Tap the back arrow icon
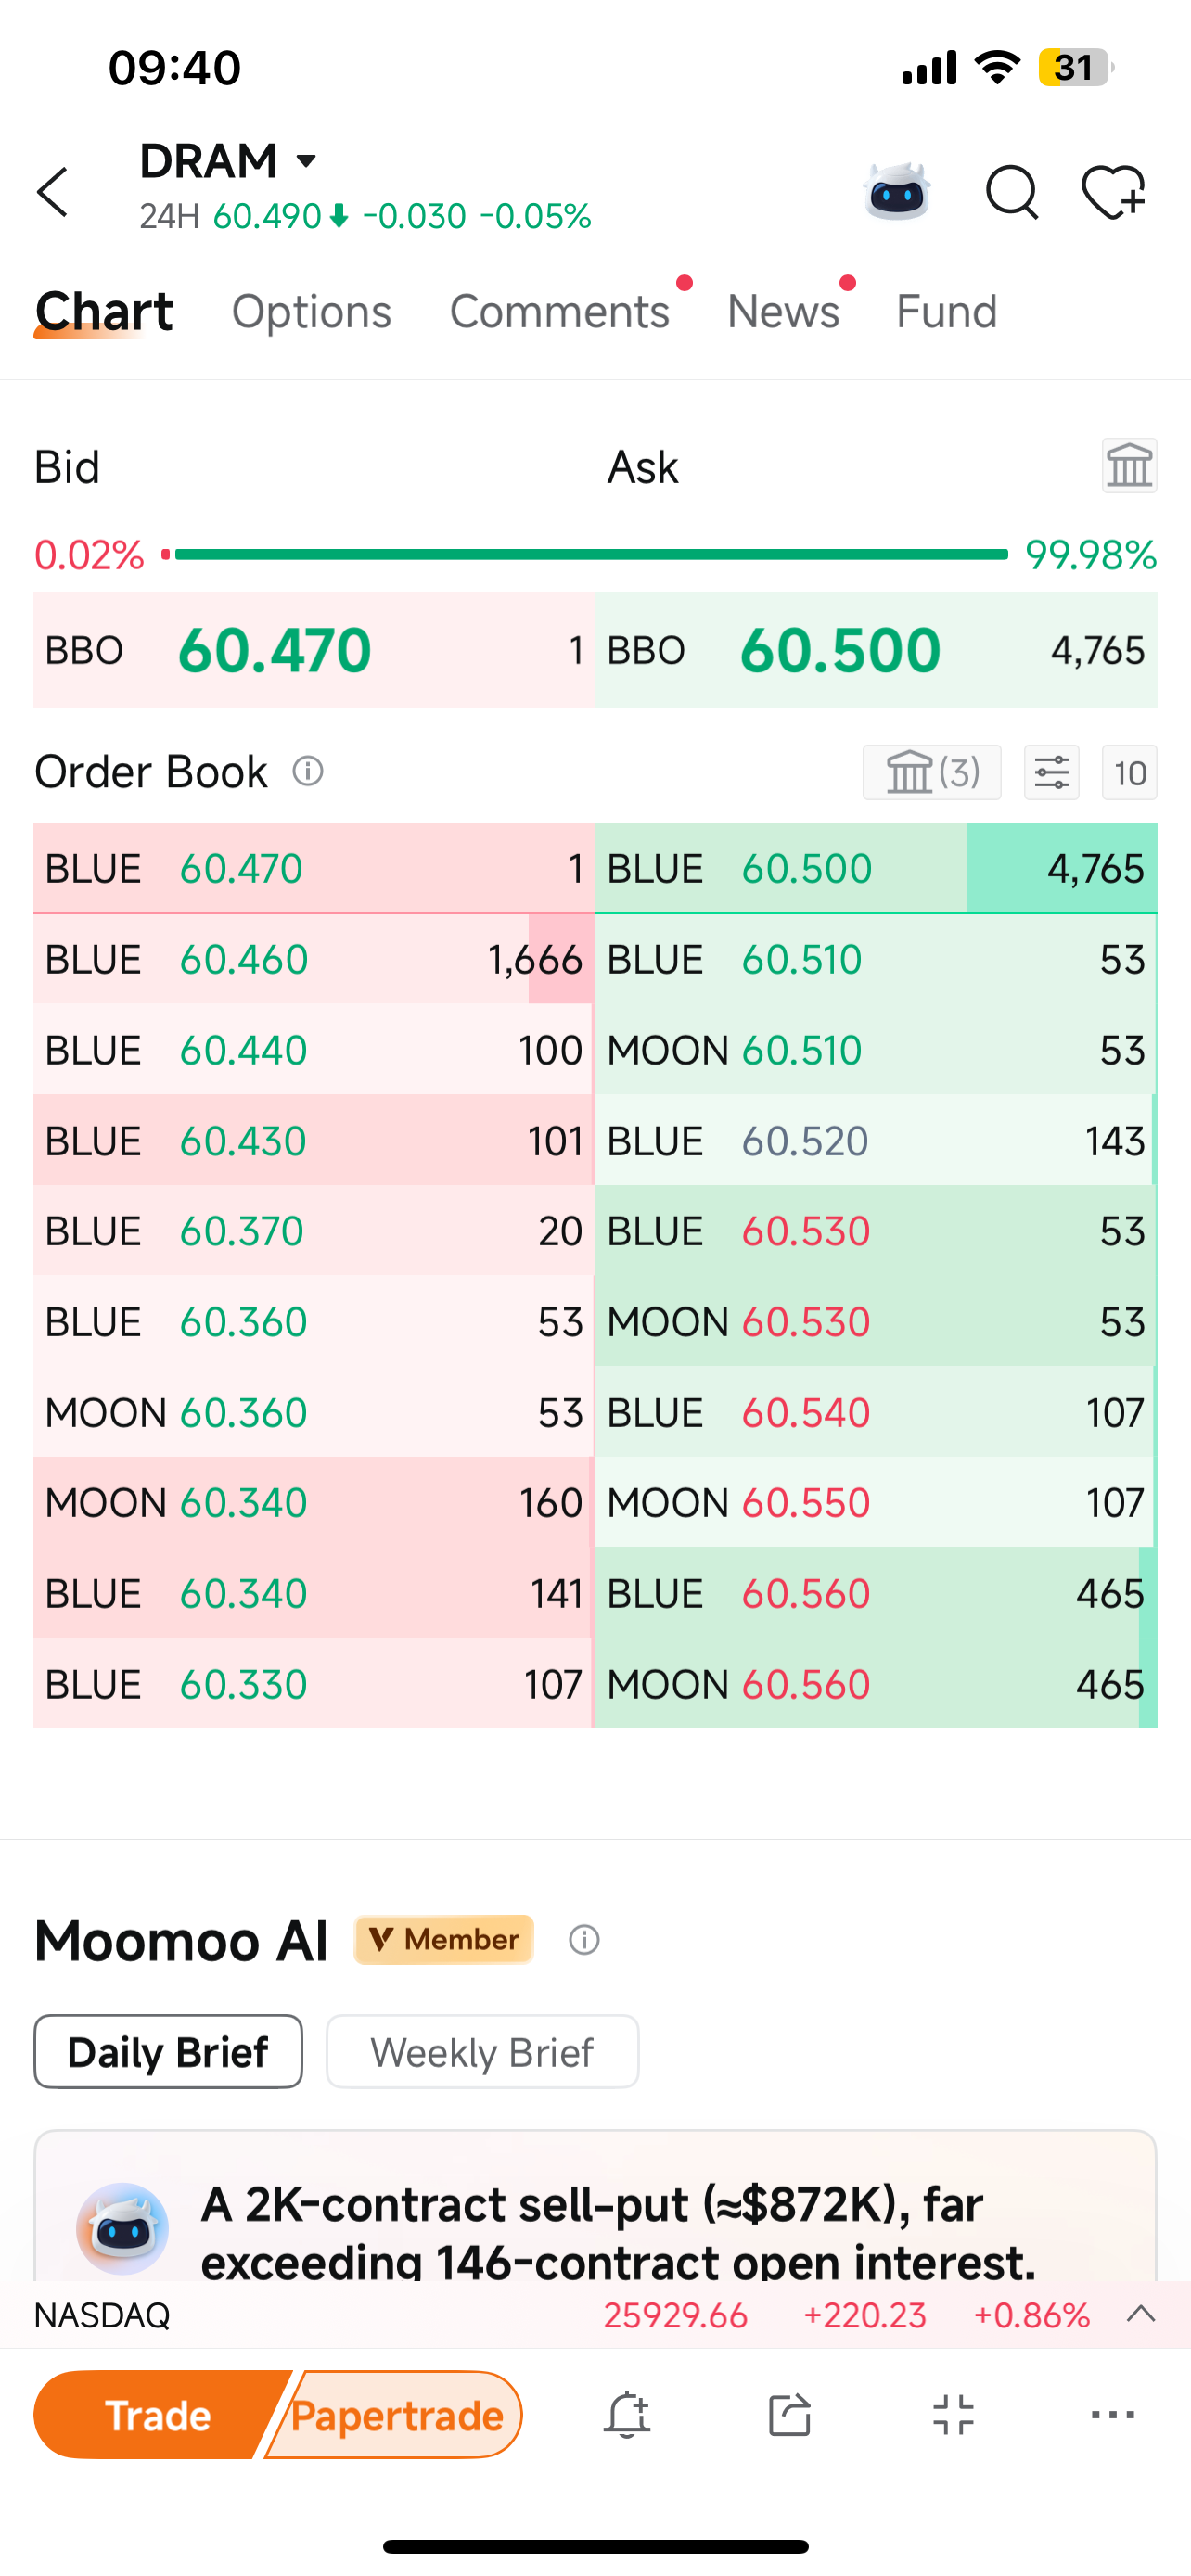 pyautogui.click(x=53, y=192)
